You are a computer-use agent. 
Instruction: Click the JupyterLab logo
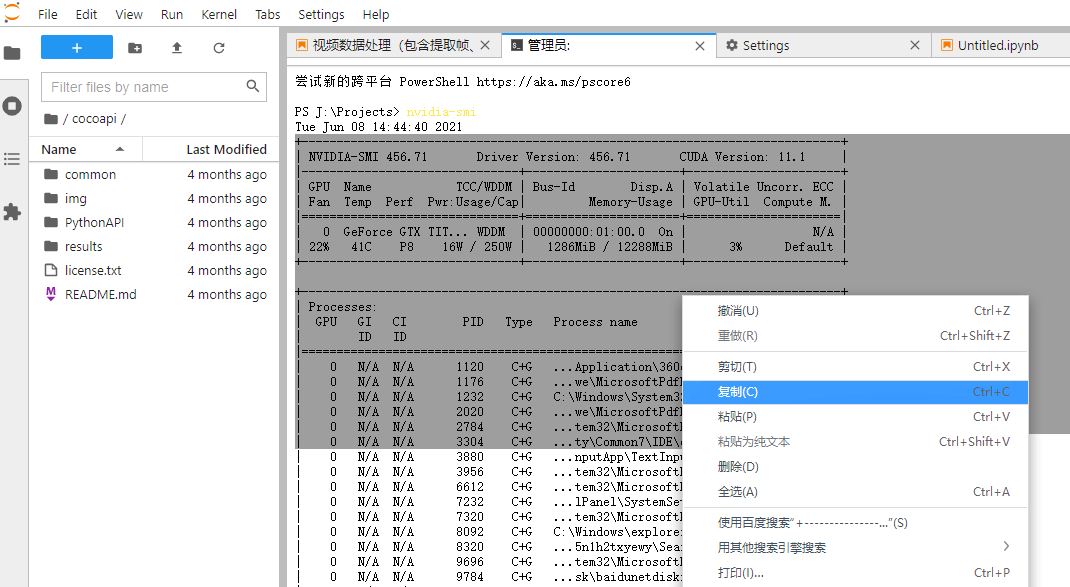pos(11,12)
